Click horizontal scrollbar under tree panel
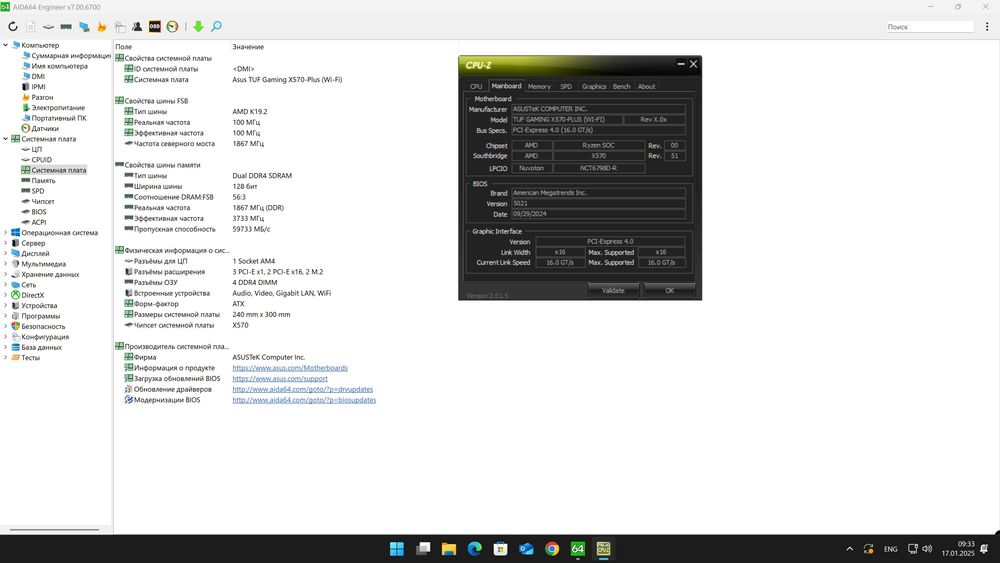Image resolution: width=1000 pixels, height=563 pixels. (x=55, y=529)
